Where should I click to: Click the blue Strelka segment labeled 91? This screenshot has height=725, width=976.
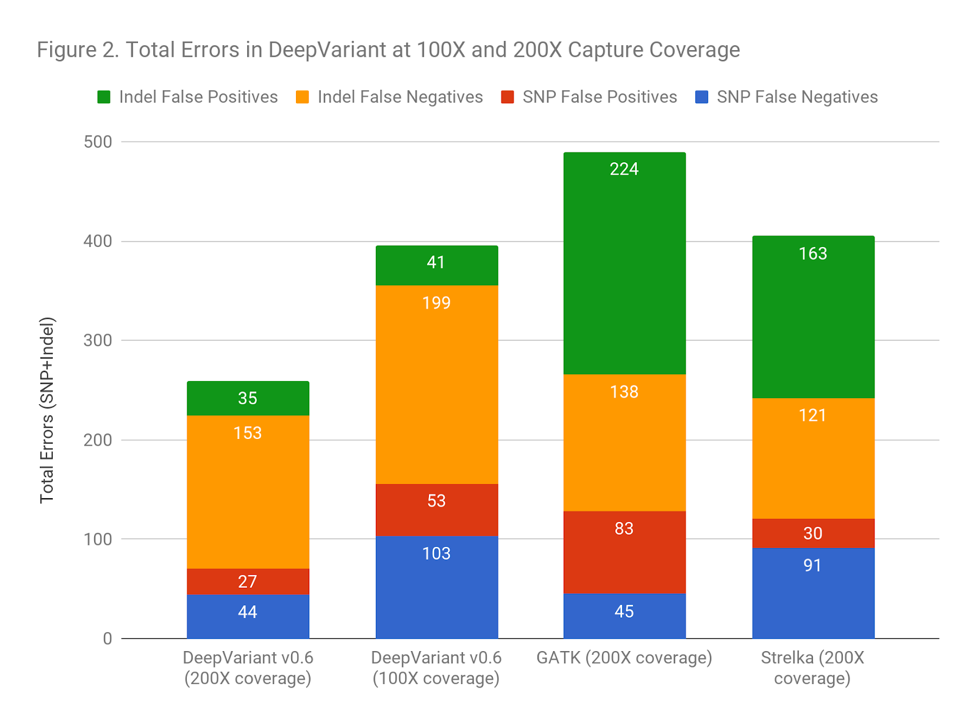[x=813, y=593]
